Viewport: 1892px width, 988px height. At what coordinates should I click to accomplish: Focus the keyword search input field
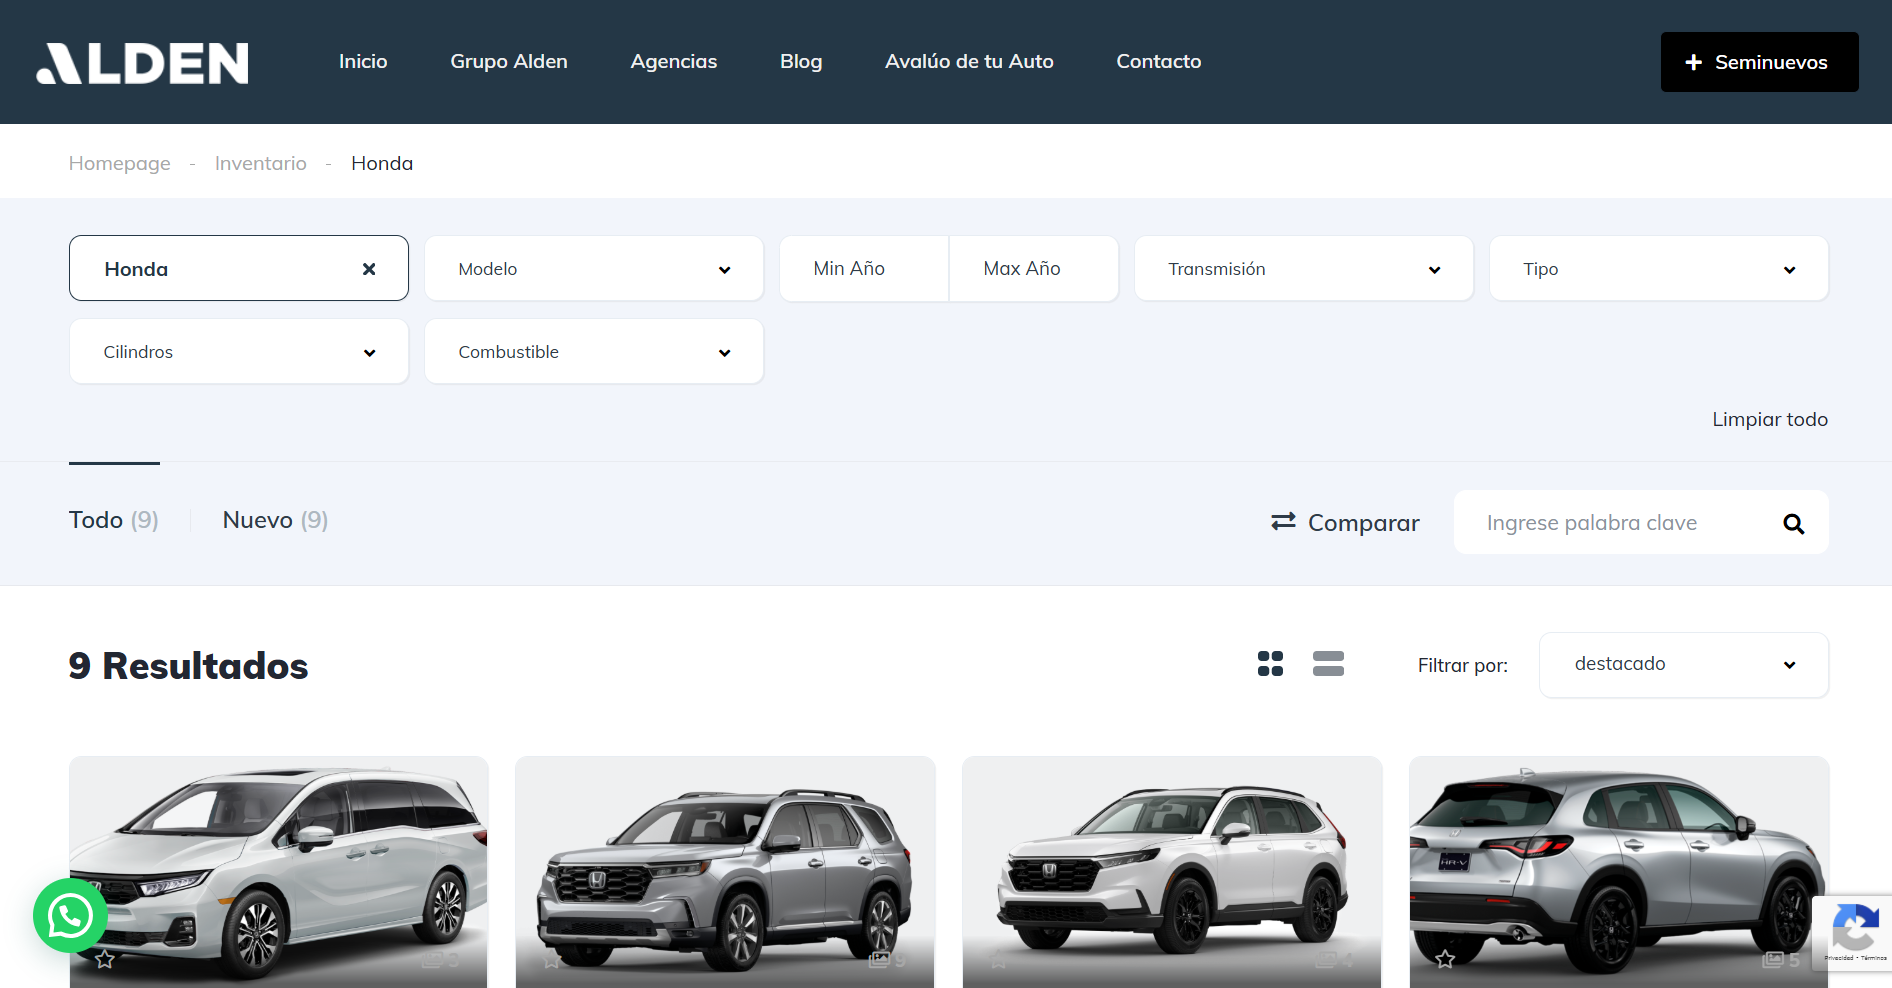coord(1620,523)
